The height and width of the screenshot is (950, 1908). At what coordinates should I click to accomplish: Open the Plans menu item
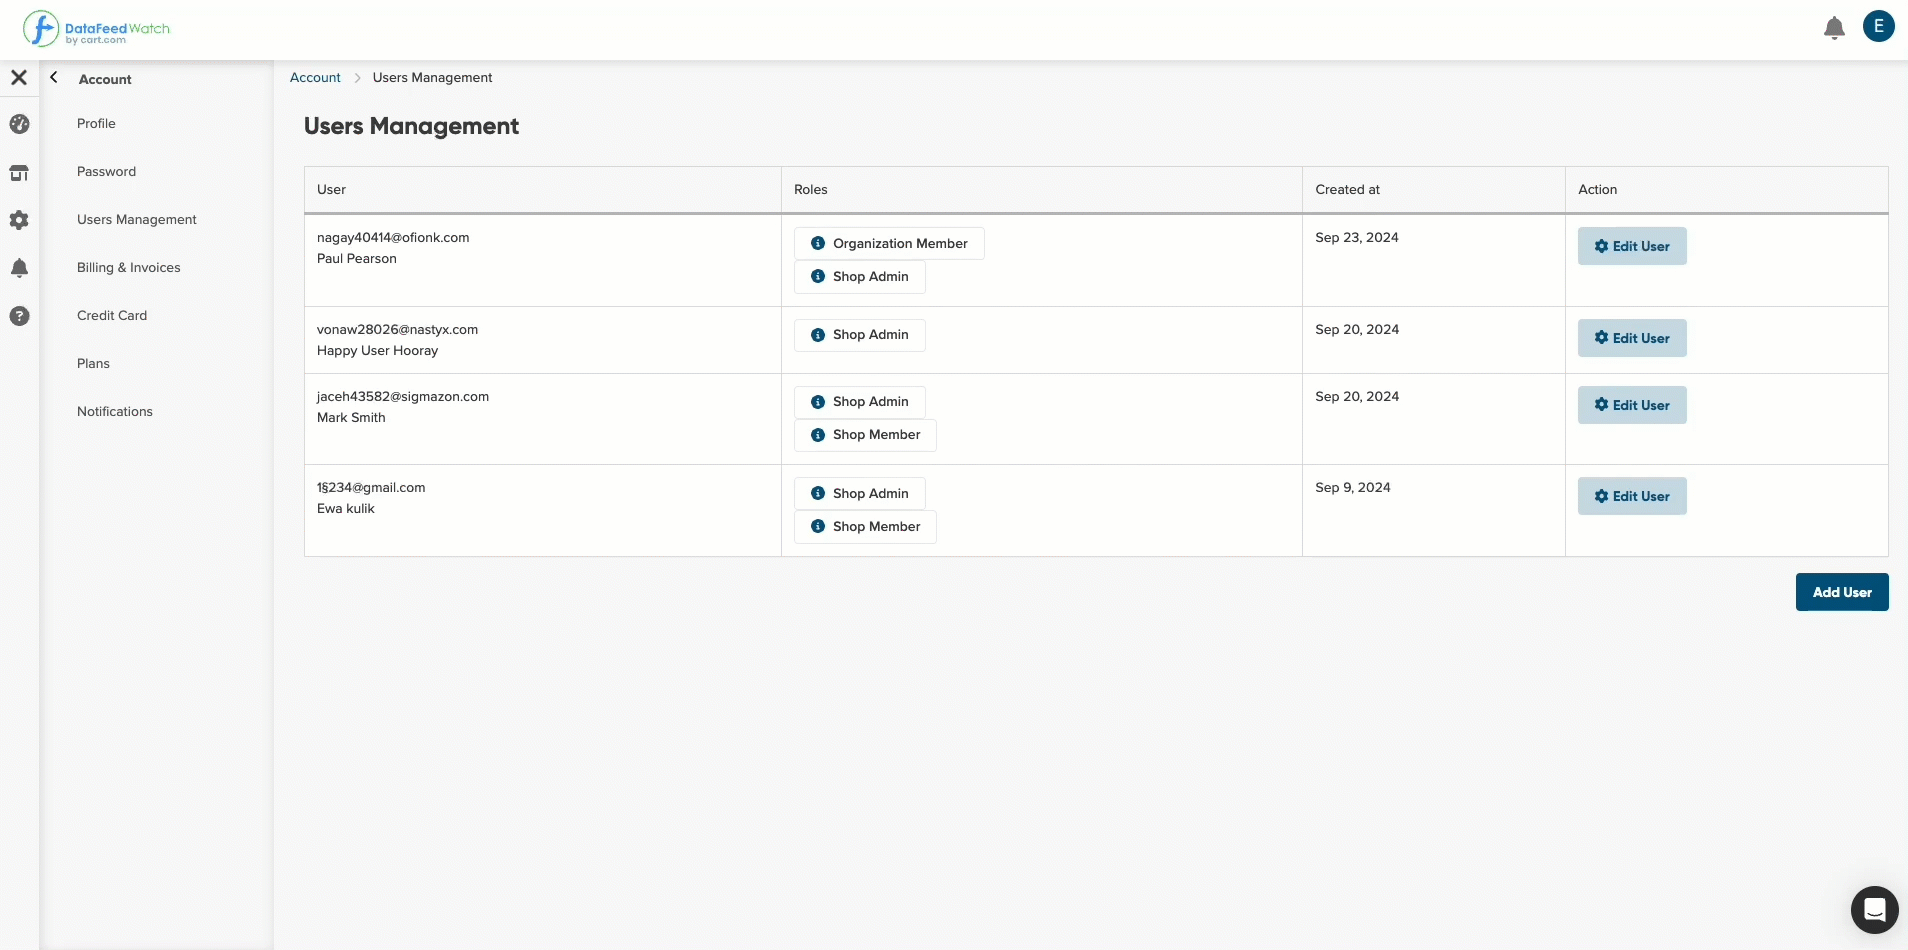pyautogui.click(x=93, y=364)
